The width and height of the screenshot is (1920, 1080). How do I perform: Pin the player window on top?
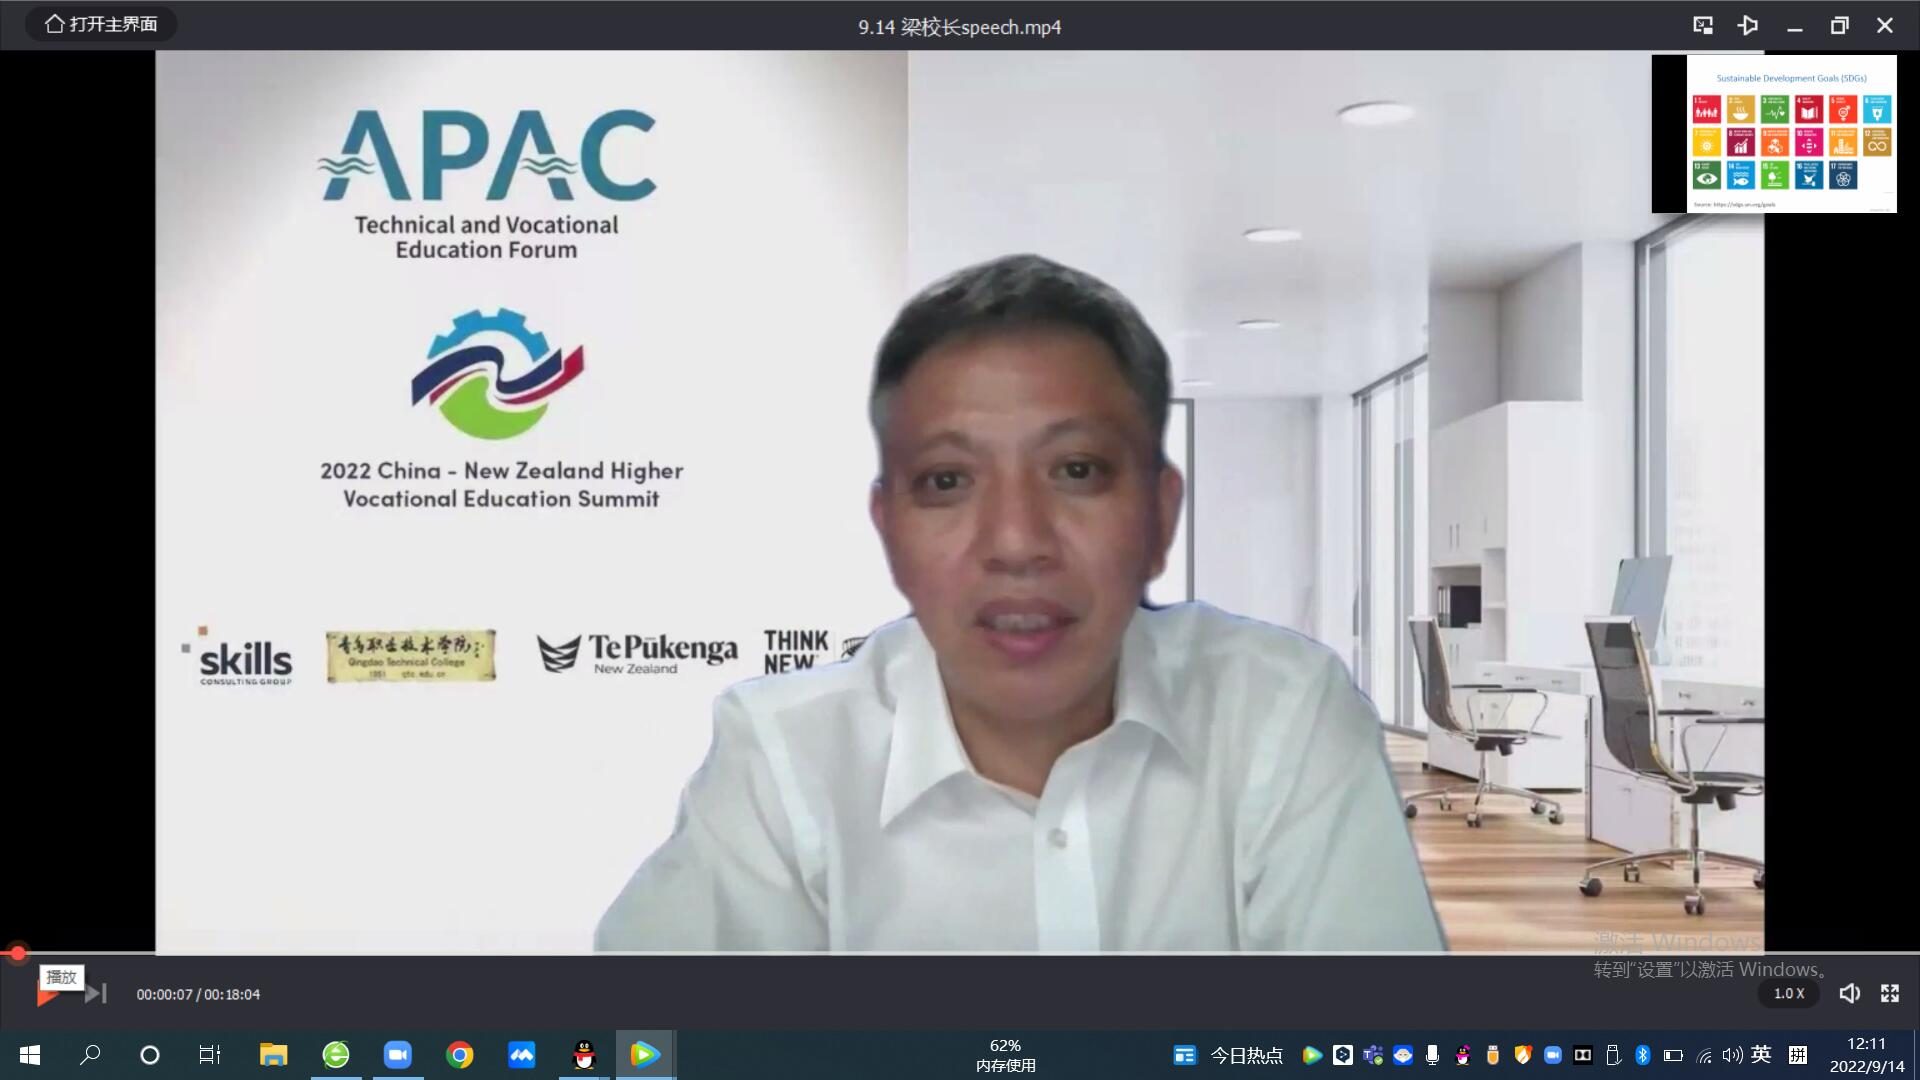point(1748,26)
